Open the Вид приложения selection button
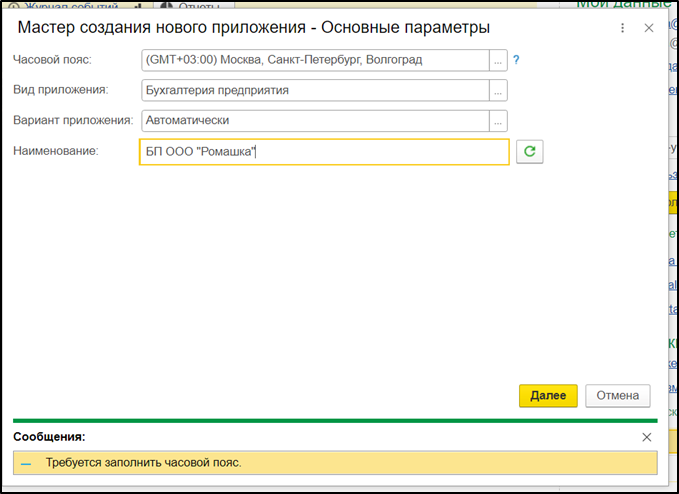Viewport: 679px width, 494px height. [x=498, y=90]
